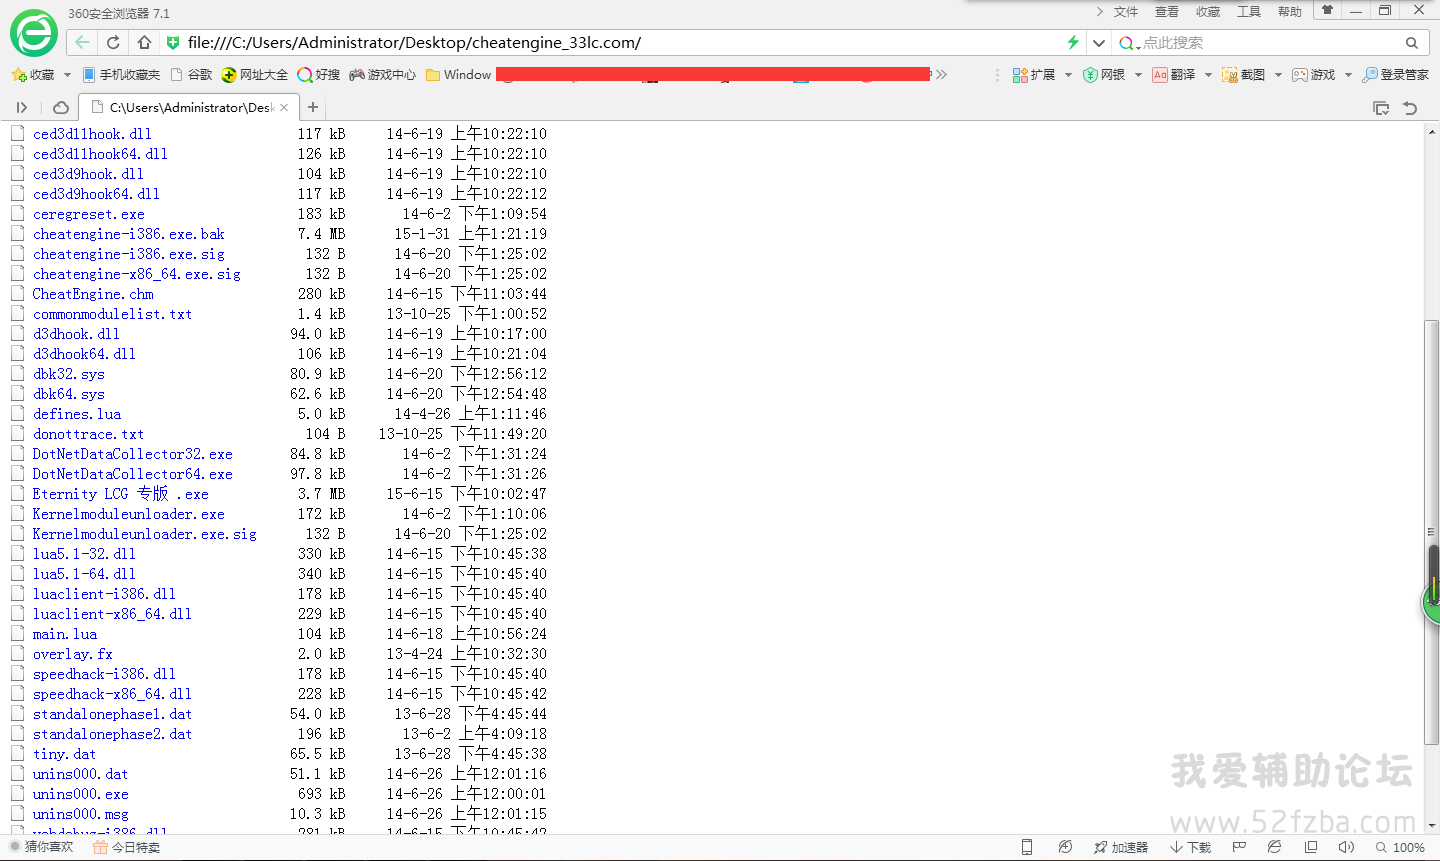Click the green shield security icon
This screenshot has width=1440, height=861.
click(x=172, y=43)
